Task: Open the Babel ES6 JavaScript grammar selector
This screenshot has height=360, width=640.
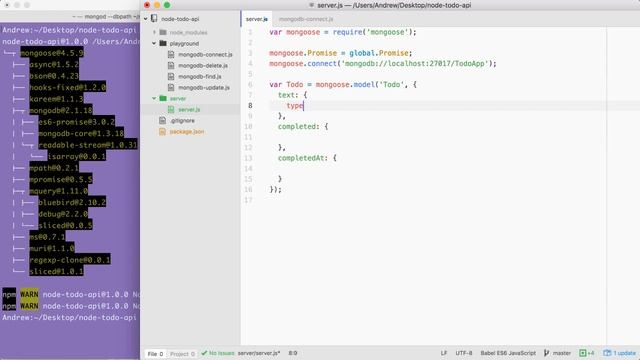Action: click(508, 353)
